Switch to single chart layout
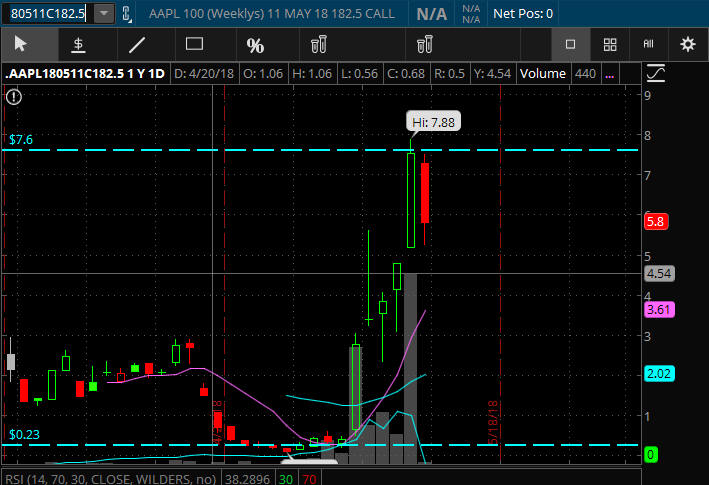The height and width of the screenshot is (485, 709). [571, 44]
